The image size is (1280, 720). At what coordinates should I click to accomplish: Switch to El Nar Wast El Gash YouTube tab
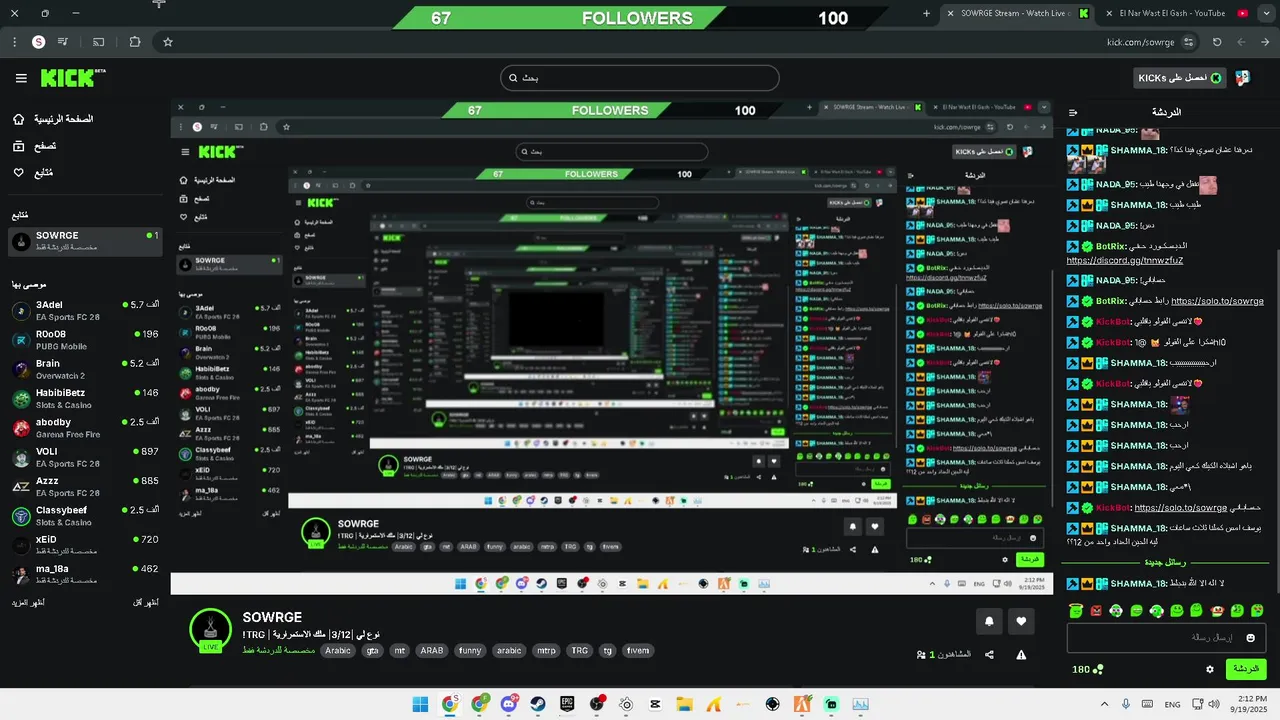pyautogui.click(x=1172, y=13)
